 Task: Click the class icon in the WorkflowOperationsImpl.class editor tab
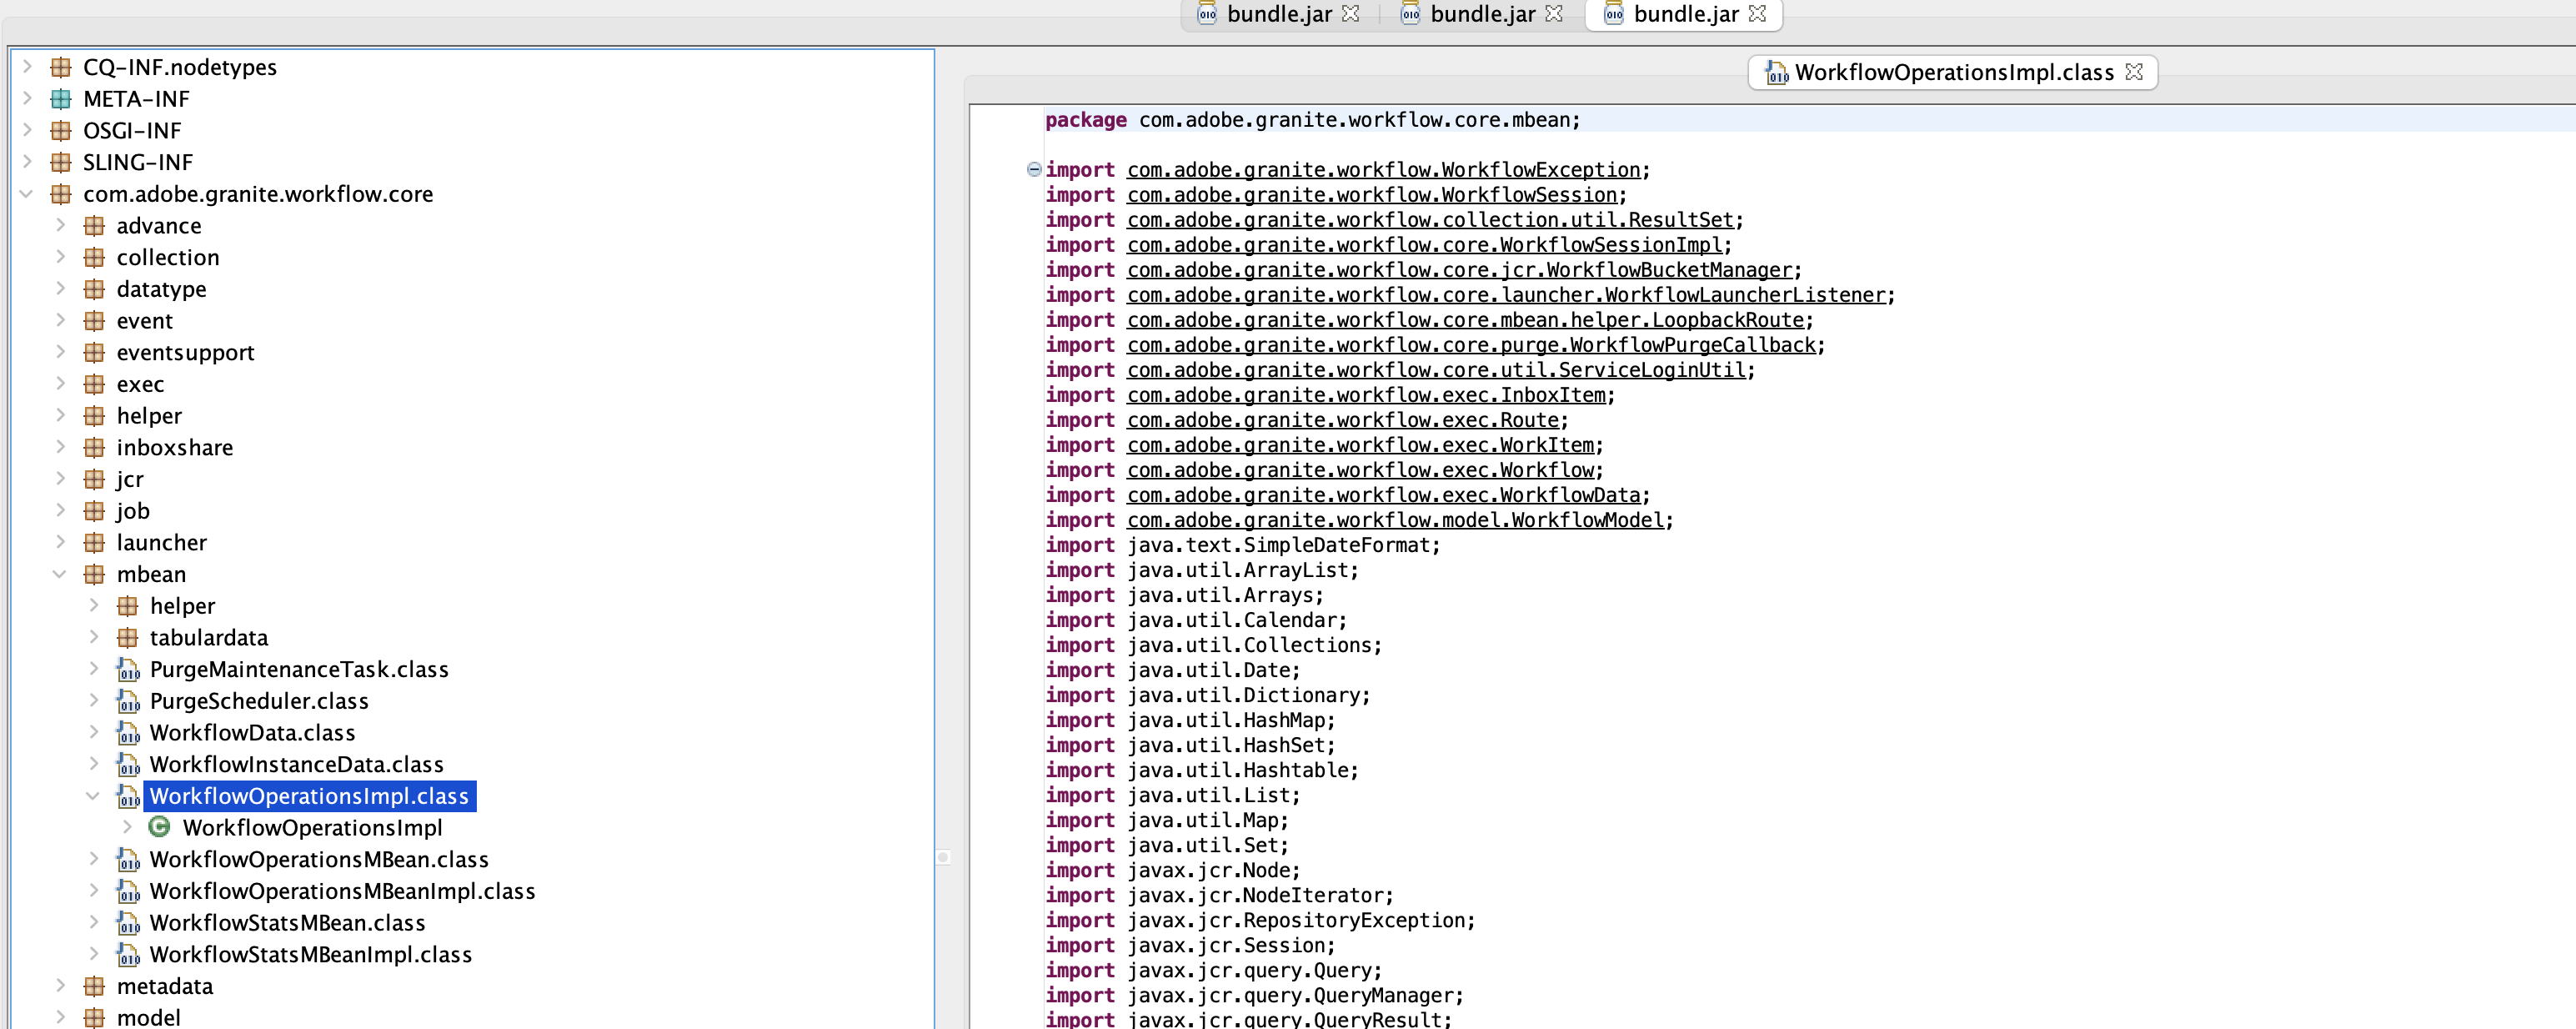[1776, 72]
